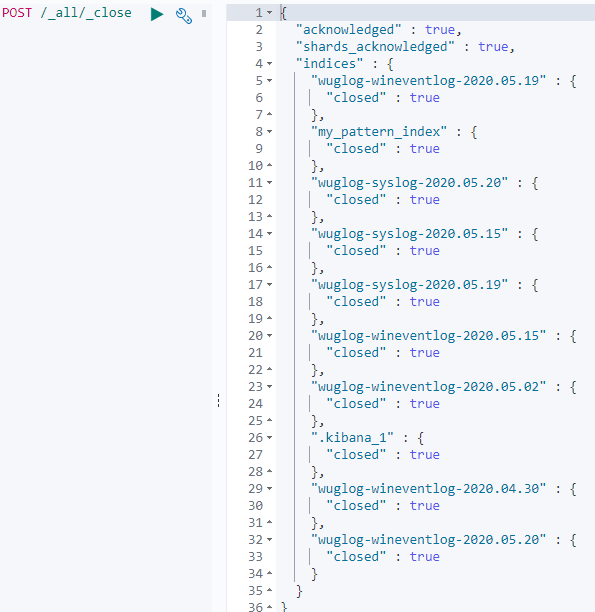Click the wuglog-wineventlog-2020.05.02 index name
The height and width of the screenshot is (612, 595).
point(428,387)
